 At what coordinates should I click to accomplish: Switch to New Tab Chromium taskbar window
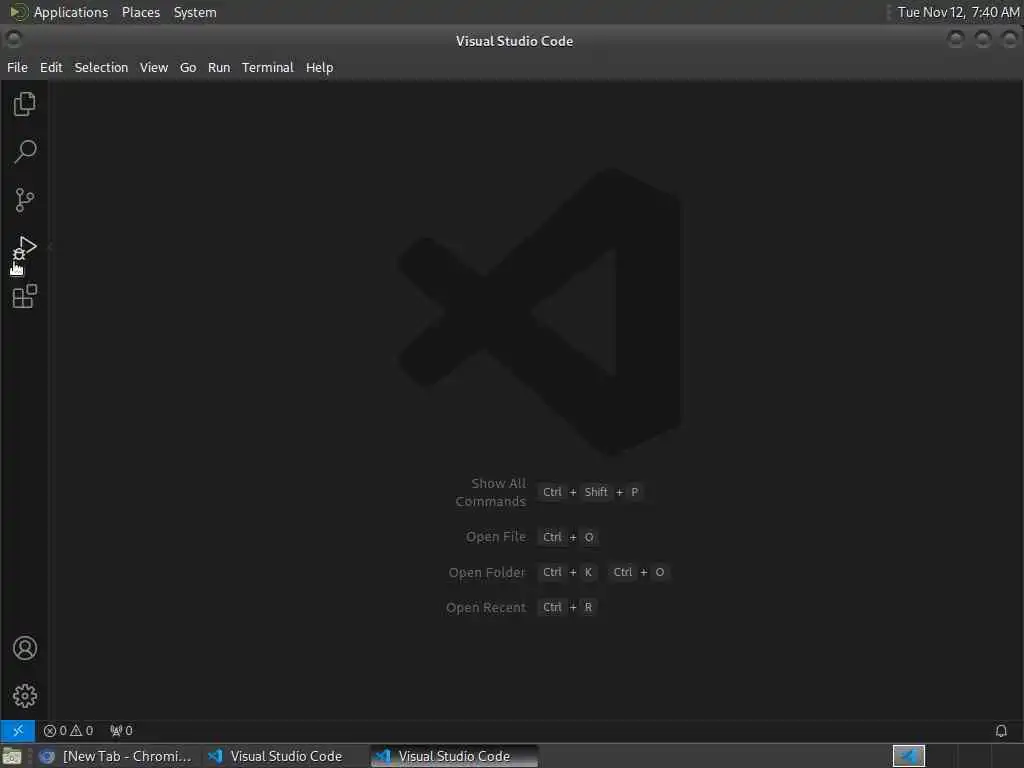tap(116, 756)
